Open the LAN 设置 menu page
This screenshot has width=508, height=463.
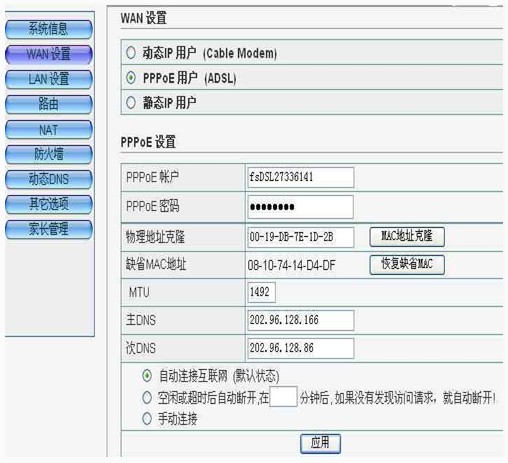(49, 79)
